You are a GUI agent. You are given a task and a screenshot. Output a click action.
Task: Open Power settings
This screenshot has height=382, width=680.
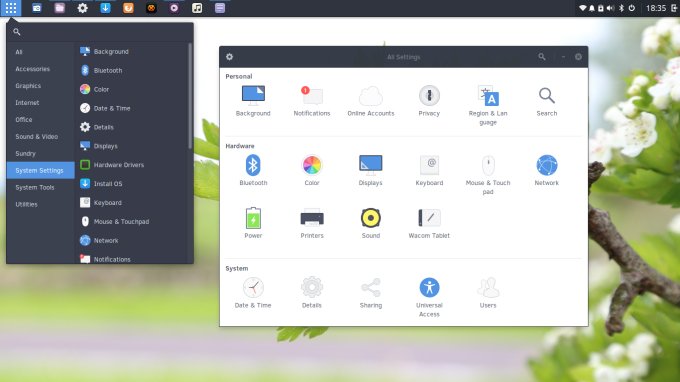(253, 223)
